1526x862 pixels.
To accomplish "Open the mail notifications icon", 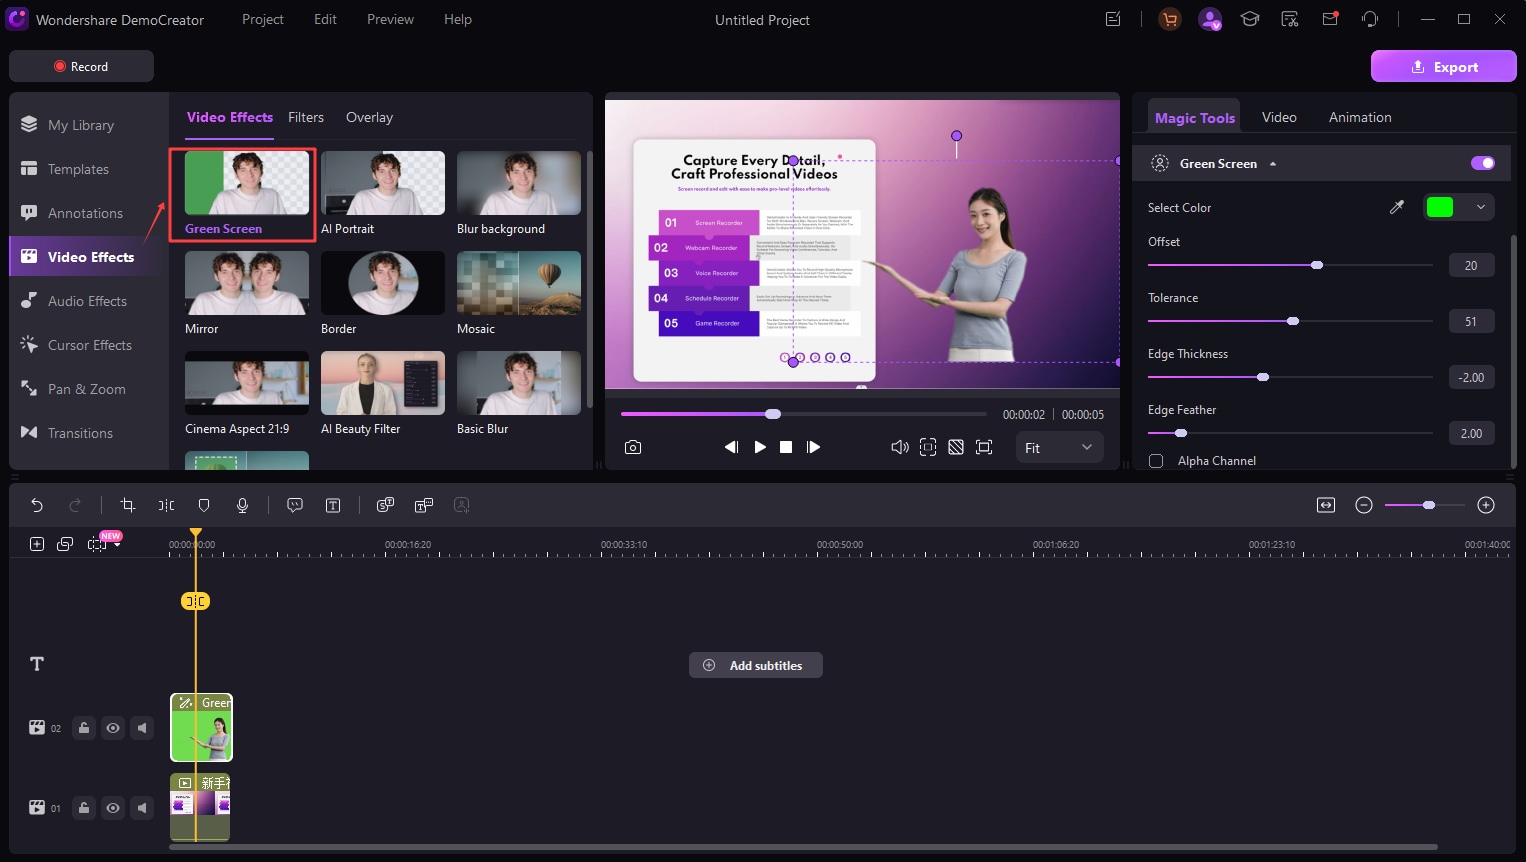I will point(1330,19).
